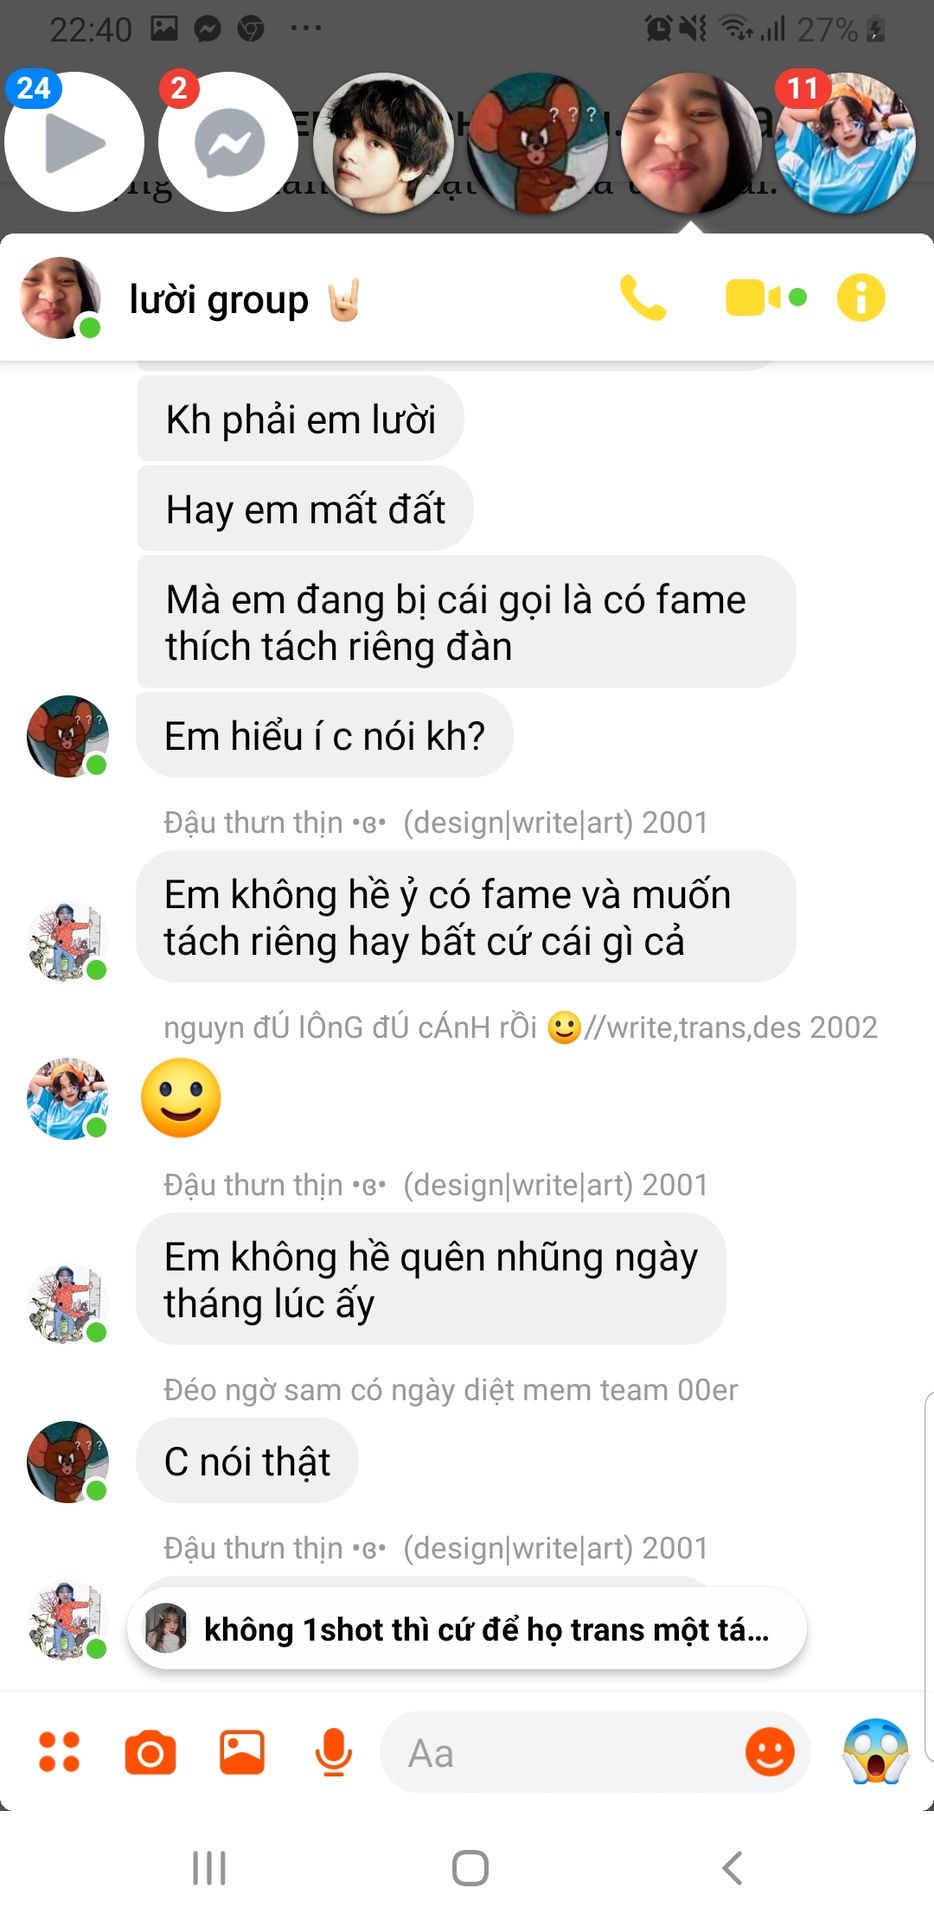Tap Android back navigation button

coord(732,1867)
